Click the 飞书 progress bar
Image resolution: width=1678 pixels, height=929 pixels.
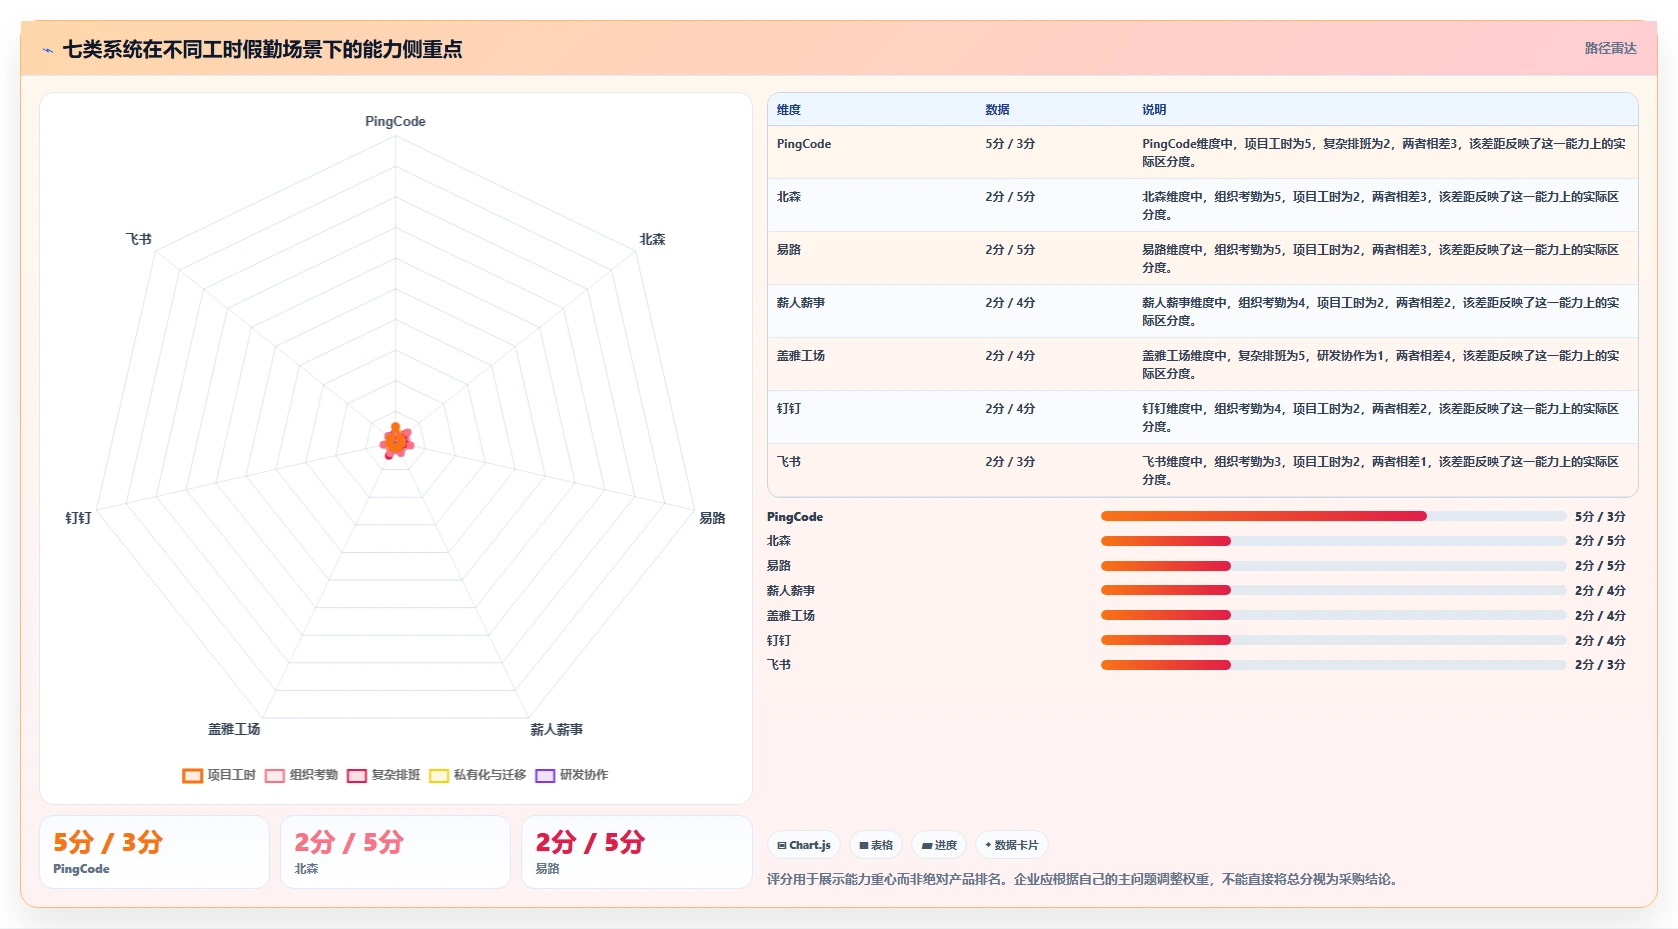click(1333, 665)
